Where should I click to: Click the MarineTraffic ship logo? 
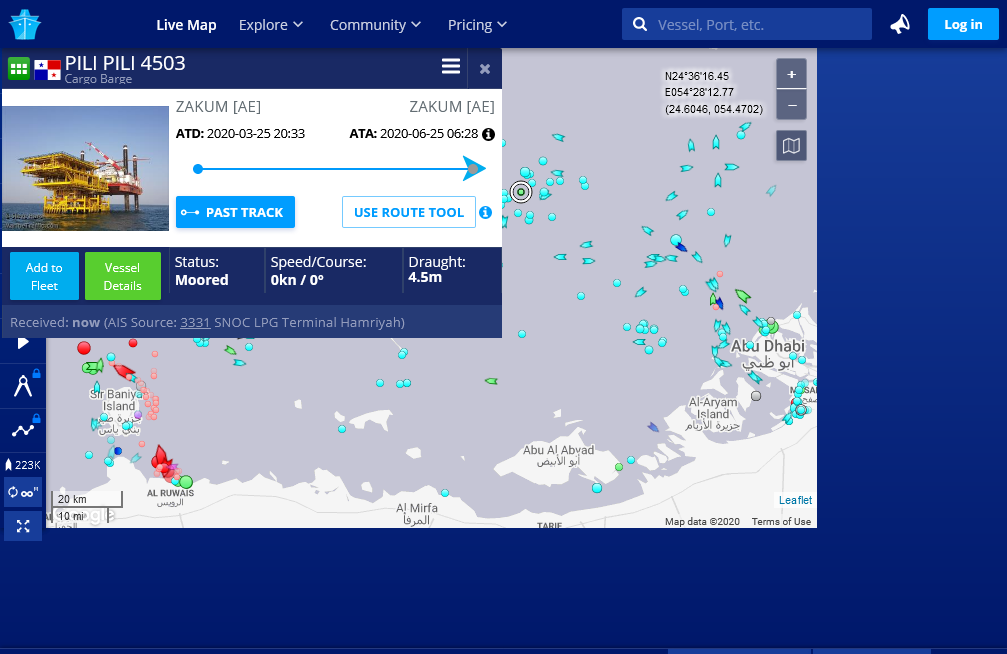[x=25, y=24]
